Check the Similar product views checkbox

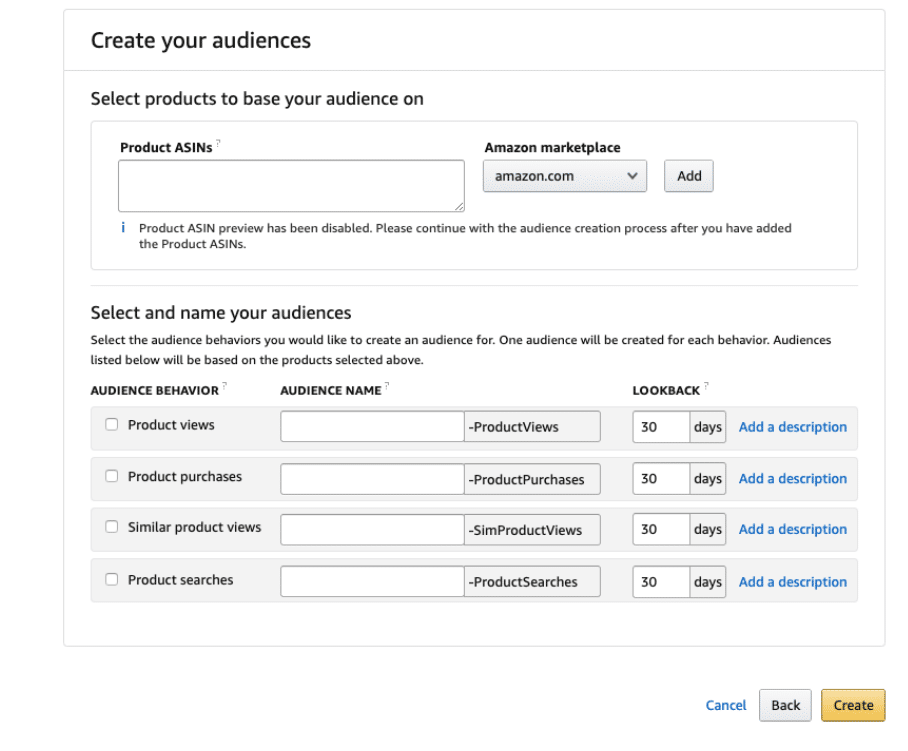(112, 526)
